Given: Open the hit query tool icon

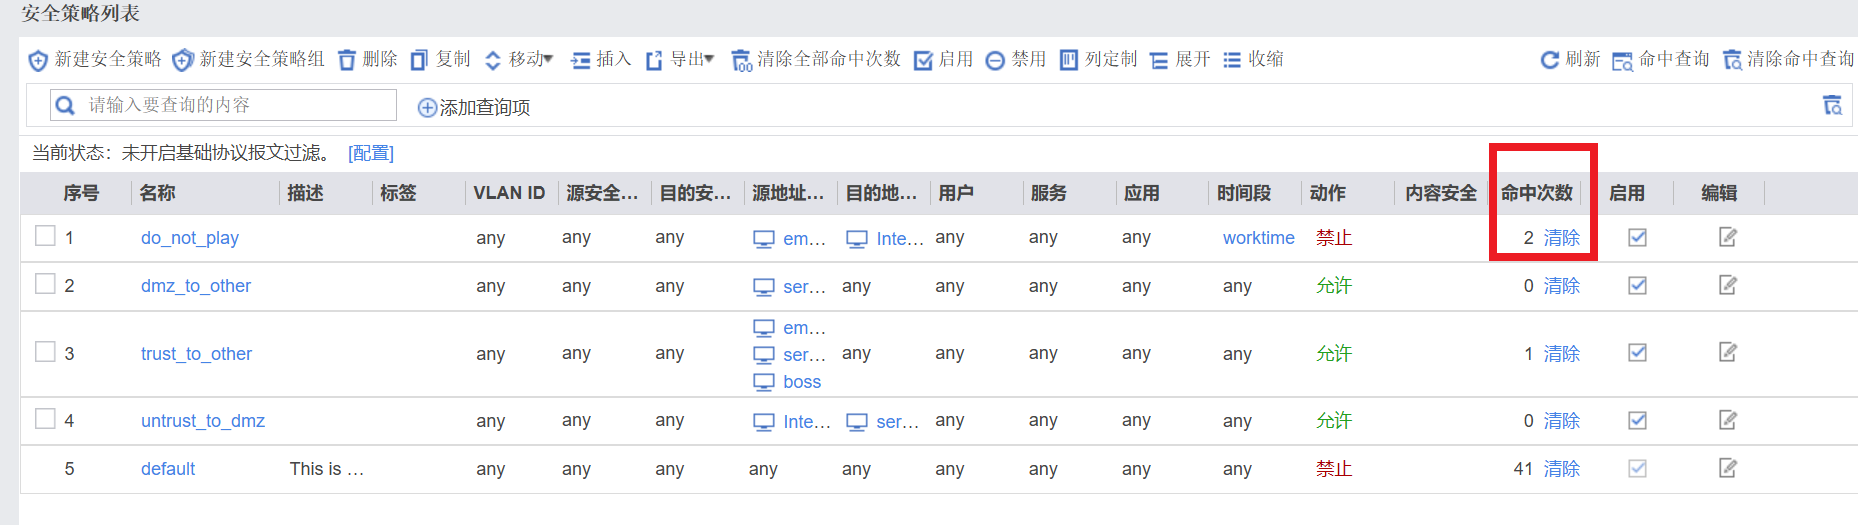Looking at the screenshot, I should (x=1622, y=61).
